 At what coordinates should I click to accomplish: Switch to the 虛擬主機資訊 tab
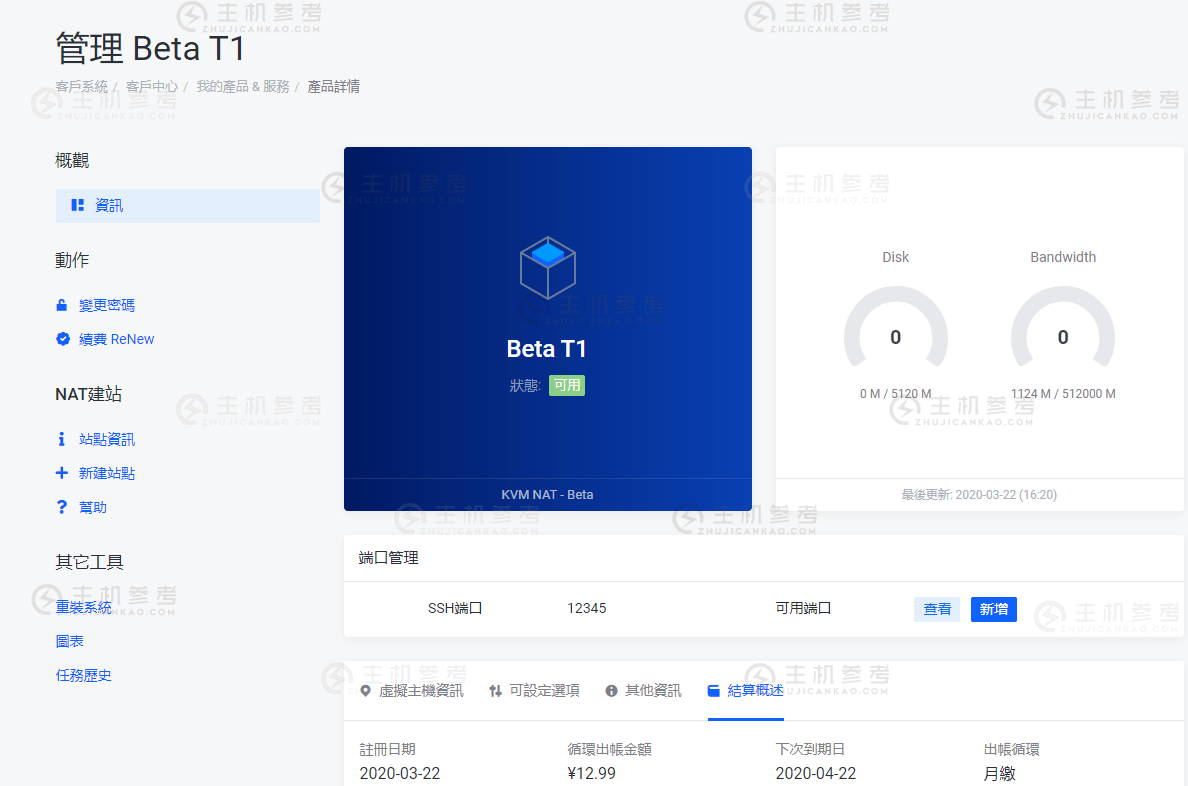click(x=420, y=689)
